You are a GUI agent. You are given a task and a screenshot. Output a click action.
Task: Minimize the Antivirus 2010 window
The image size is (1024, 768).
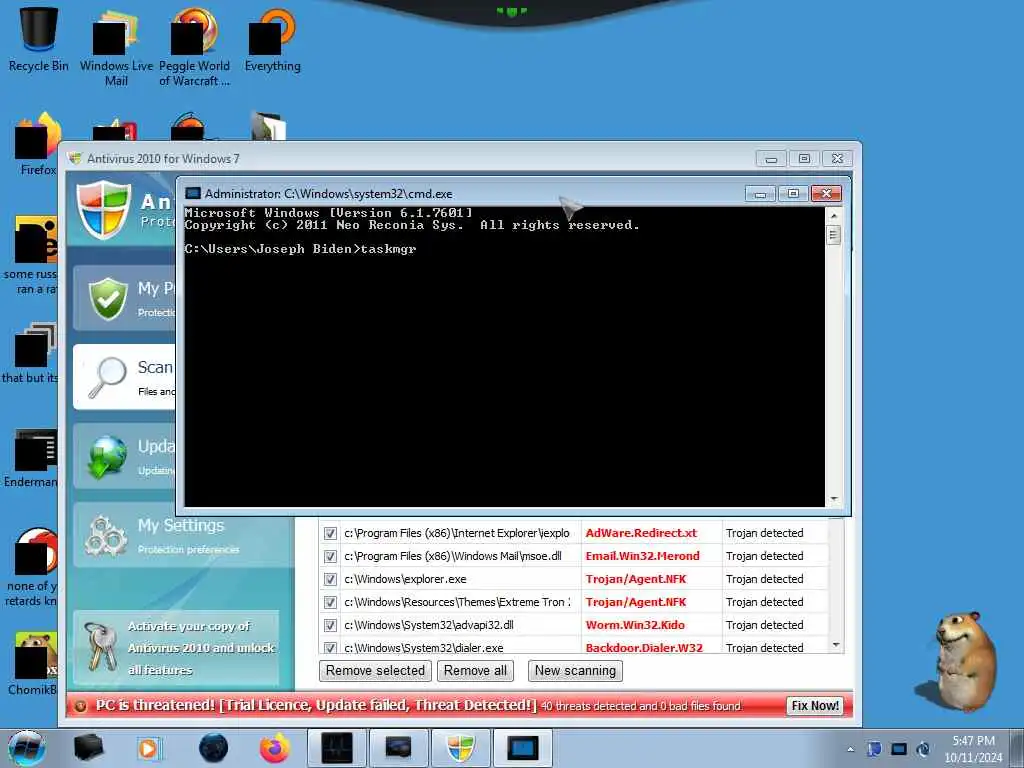771,159
